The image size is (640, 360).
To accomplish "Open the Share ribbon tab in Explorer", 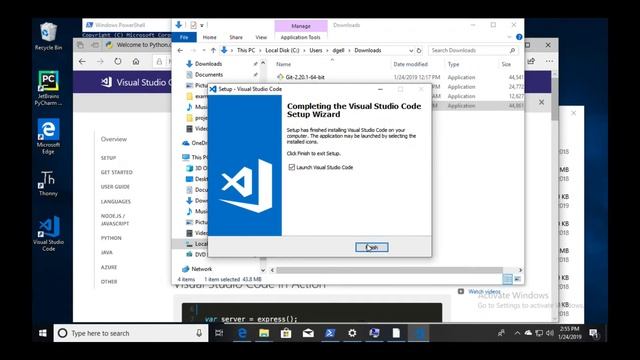I will pyautogui.click(x=236, y=37).
